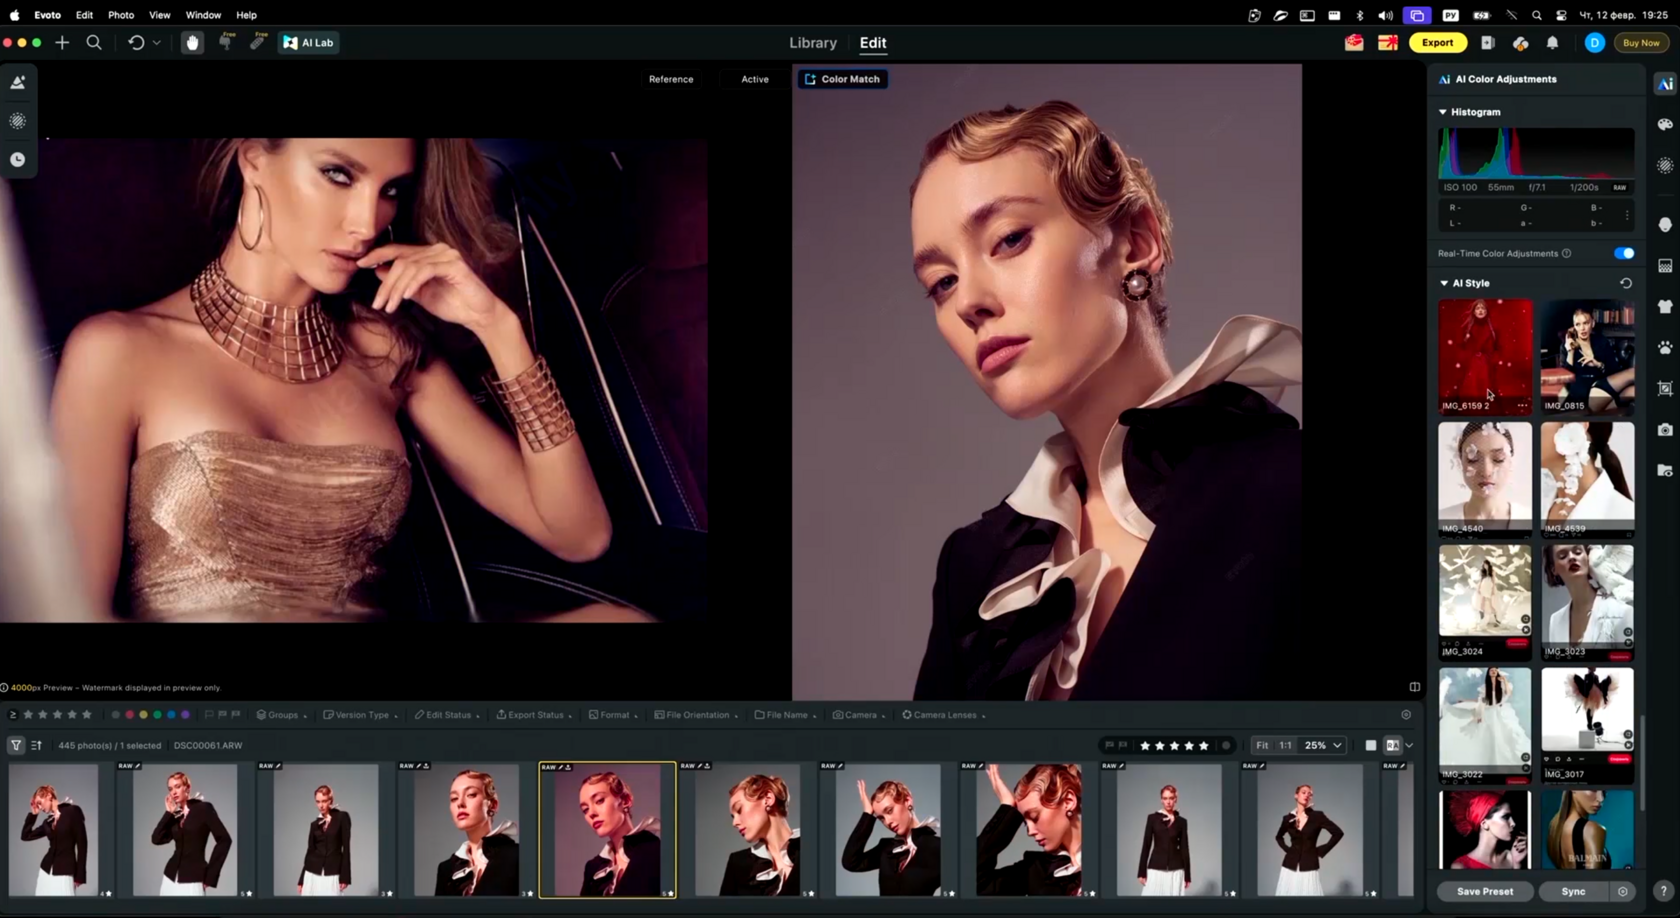Open the clothing T-shirt panel icon
The height and width of the screenshot is (918, 1680).
1665,307
